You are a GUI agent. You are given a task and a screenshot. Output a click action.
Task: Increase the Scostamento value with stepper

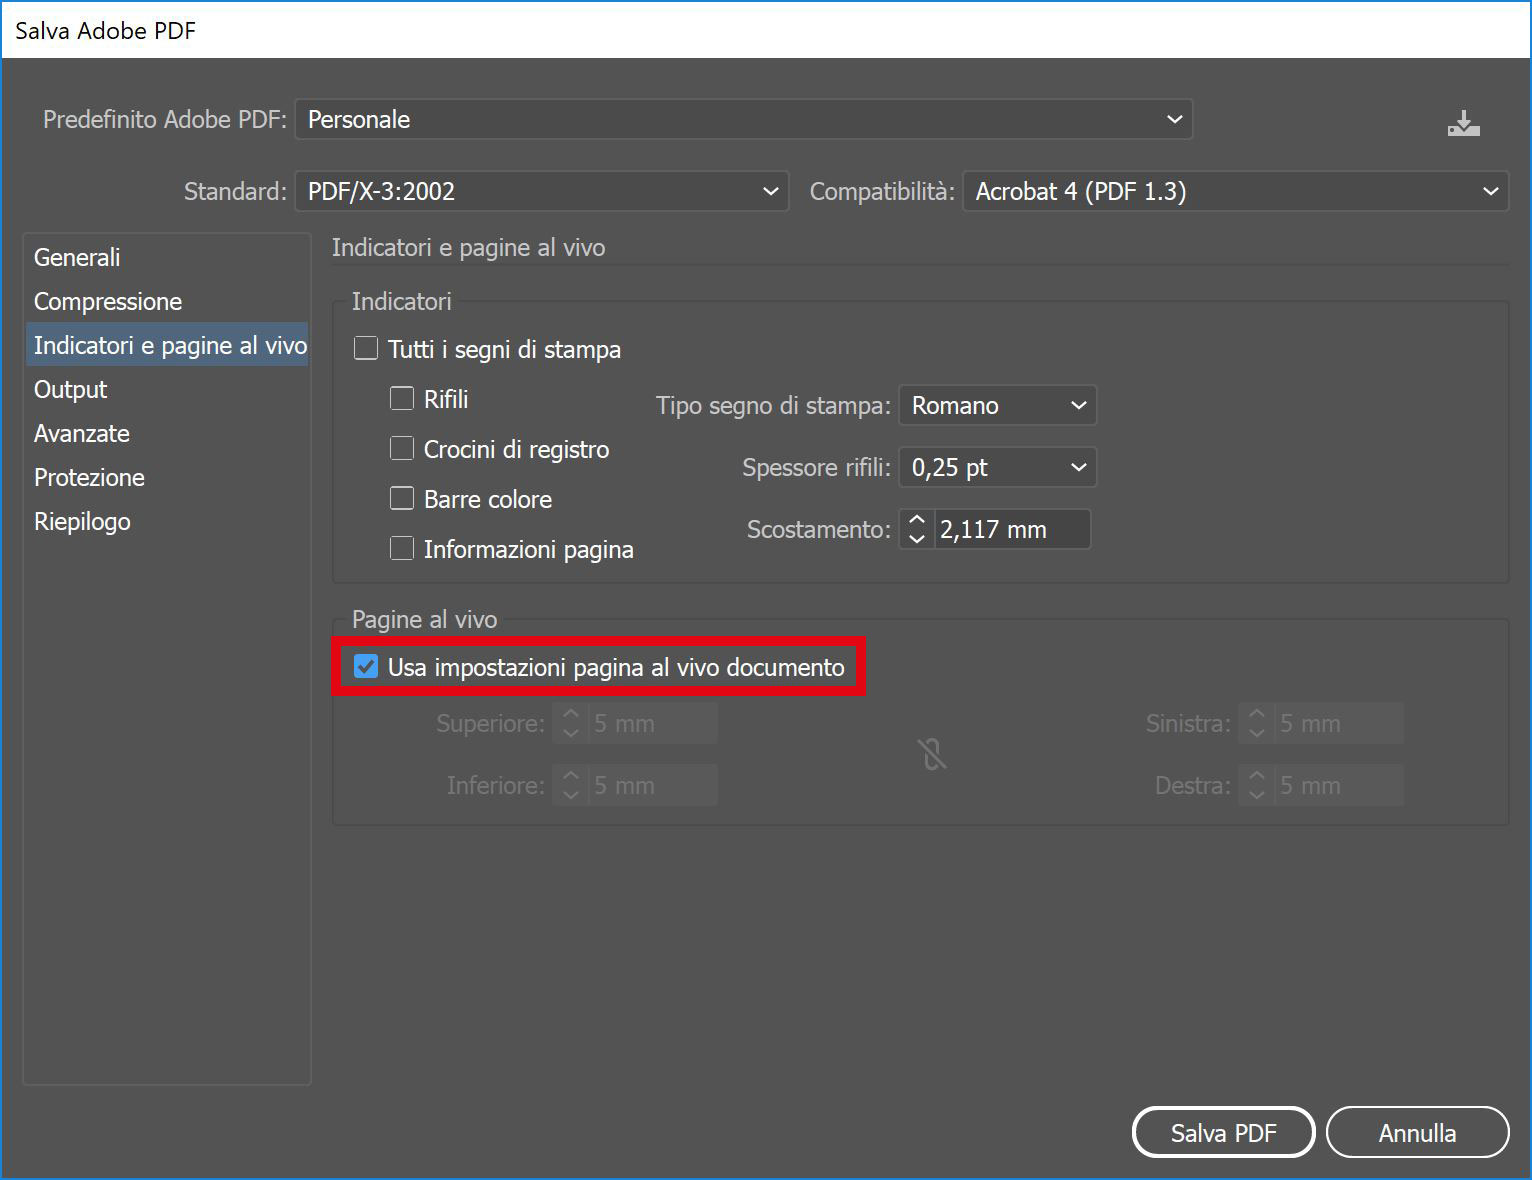(916, 520)
